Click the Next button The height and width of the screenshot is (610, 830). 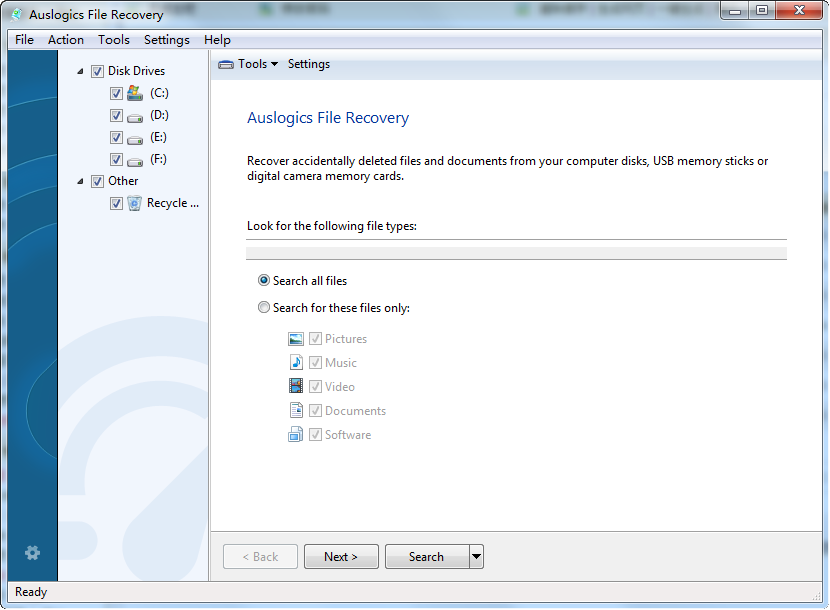(x=341, y=556)
